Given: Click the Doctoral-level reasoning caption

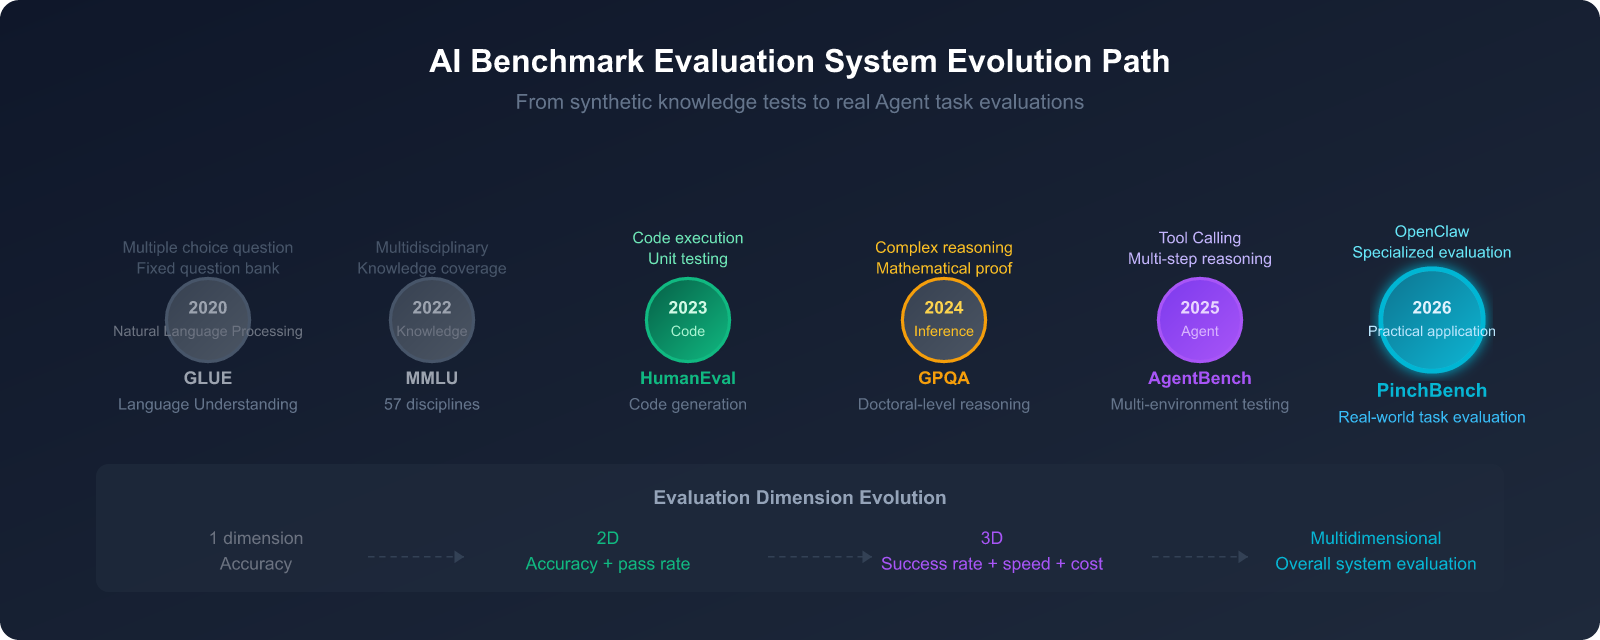Looking at the screenshot, I should (944, 404).
